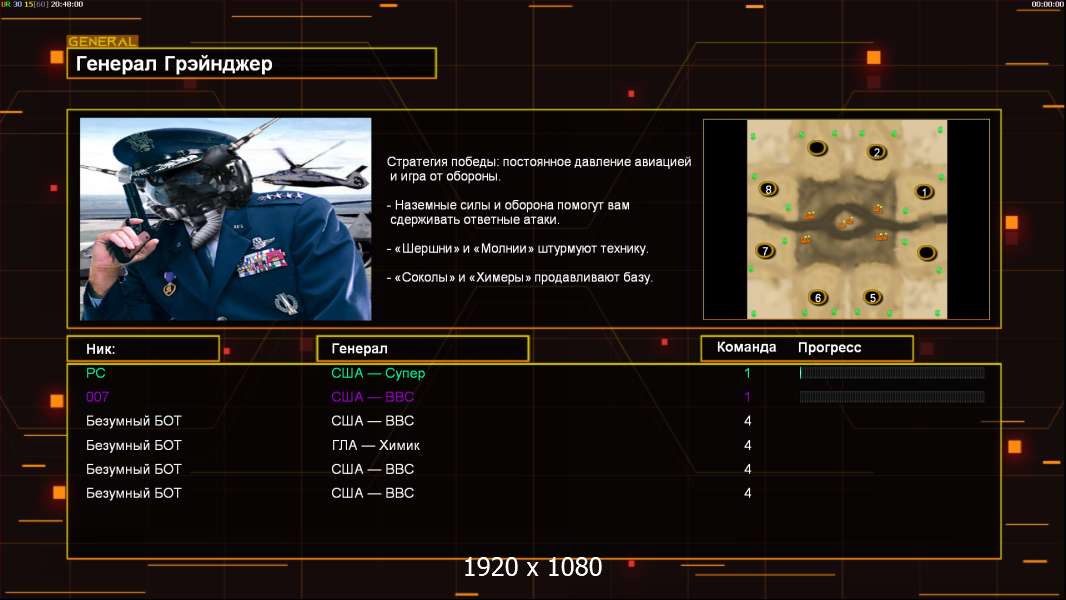
Task: Select start position 1 on the minimap
Action: [x=923, y=192]
